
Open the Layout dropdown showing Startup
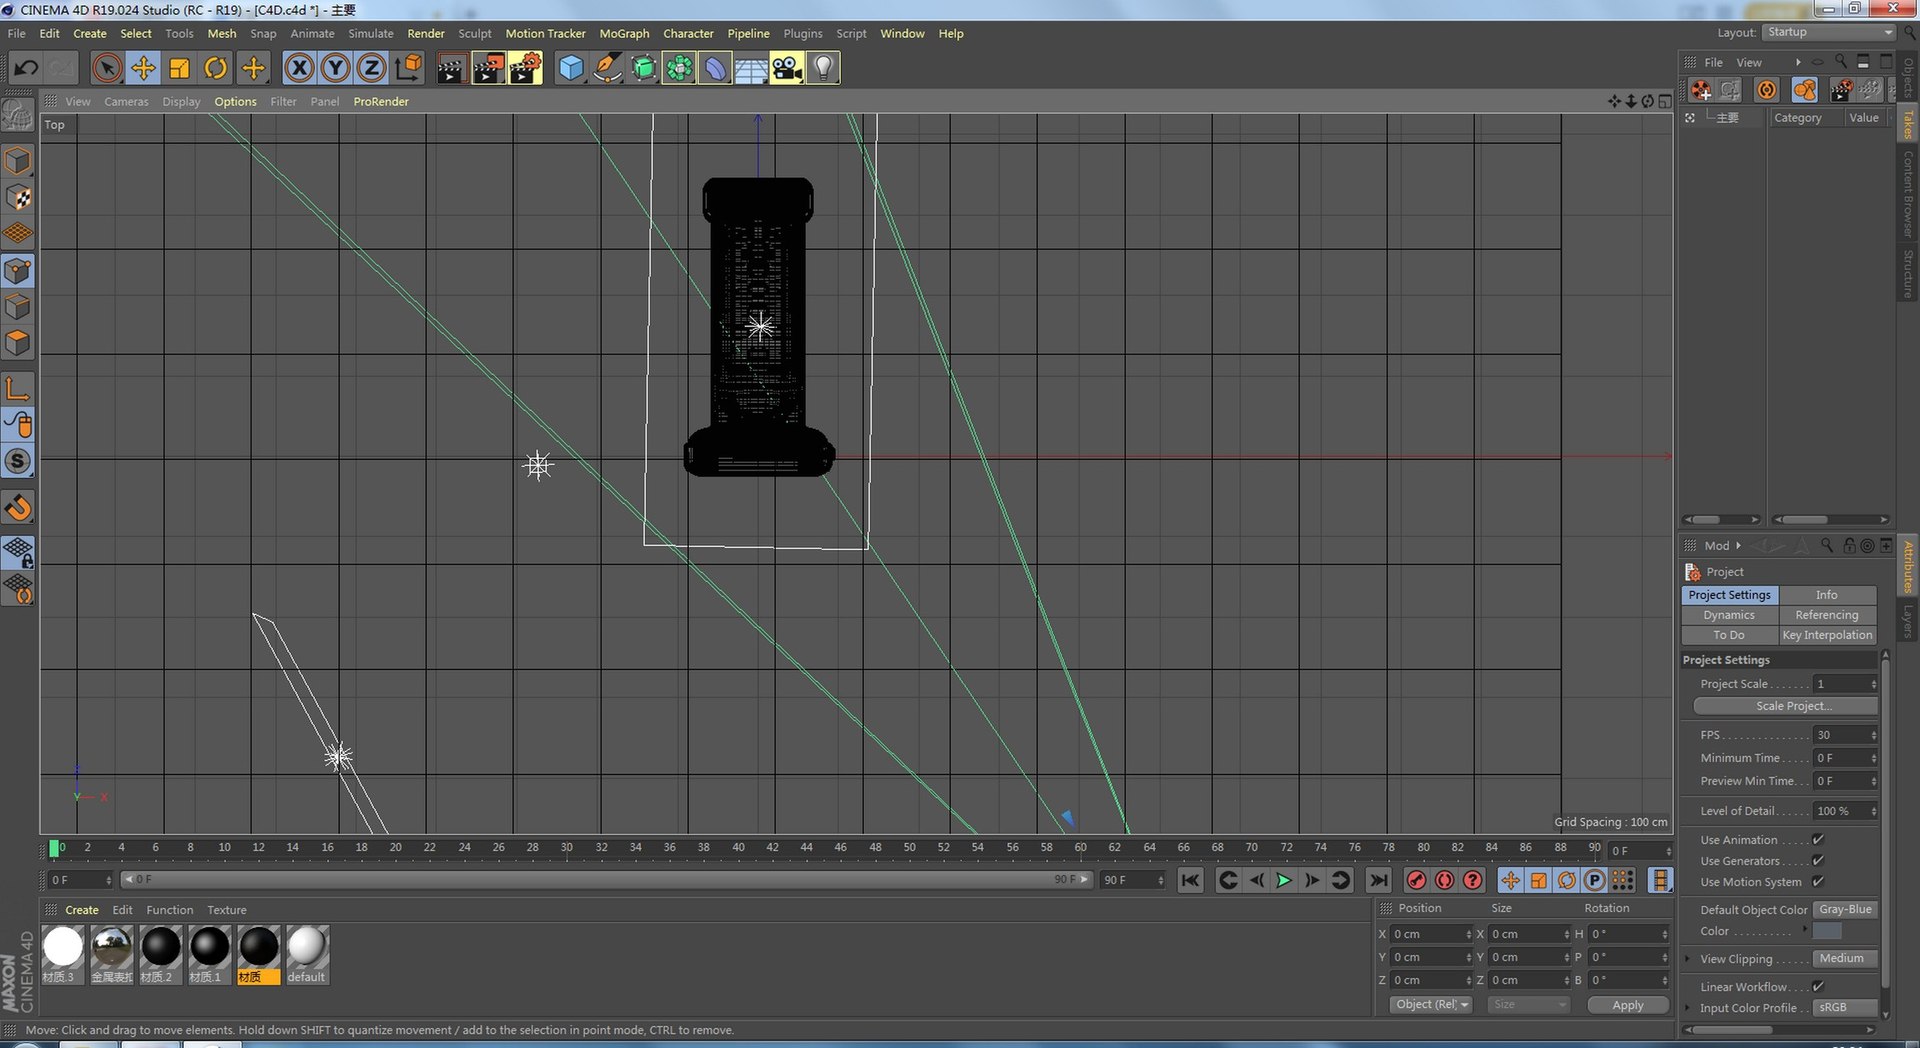pos(1828,32)
